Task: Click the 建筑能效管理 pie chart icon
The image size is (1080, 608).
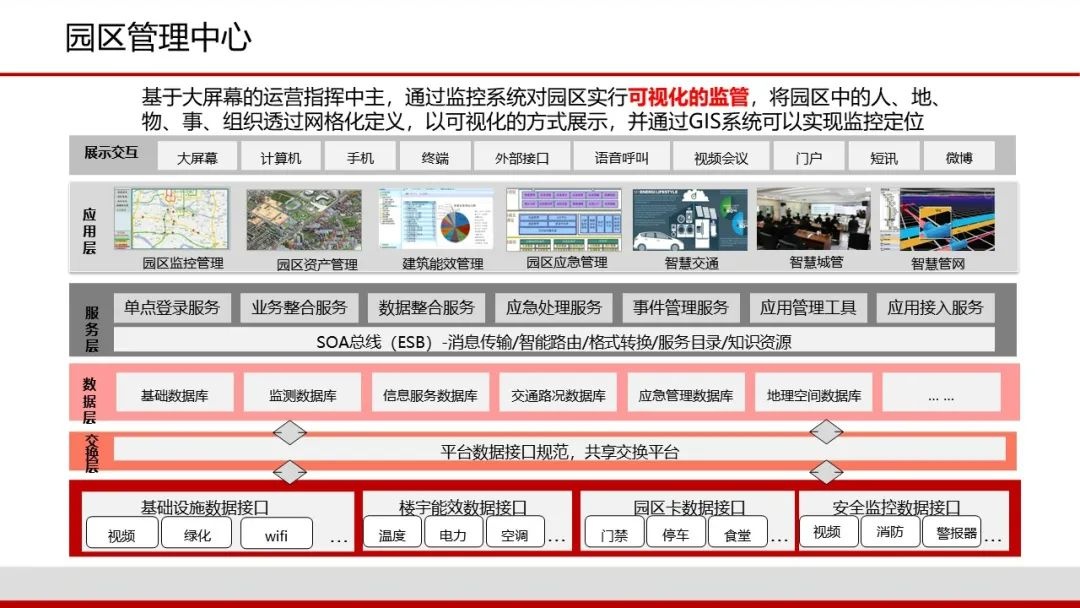Action: pyautogui.click(x=437, y=218)
